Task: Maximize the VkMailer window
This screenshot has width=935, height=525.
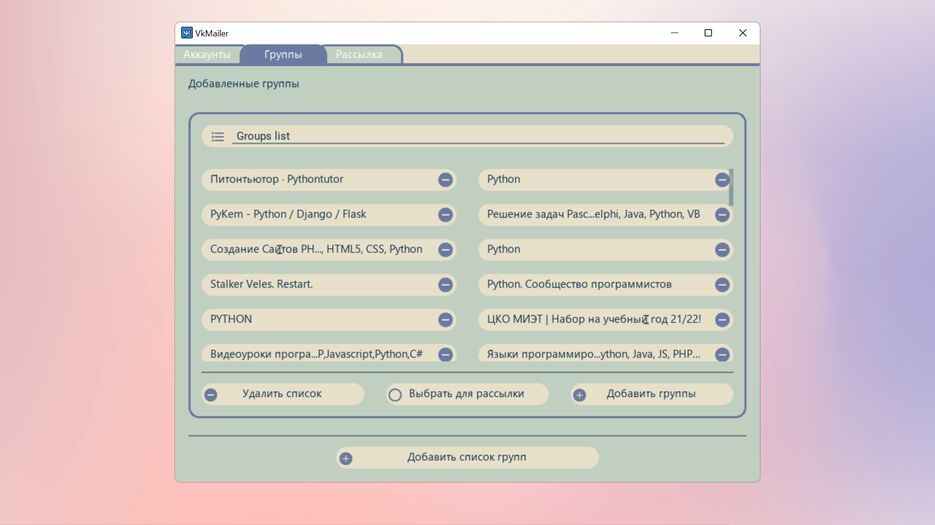Action: pos(708,33)
